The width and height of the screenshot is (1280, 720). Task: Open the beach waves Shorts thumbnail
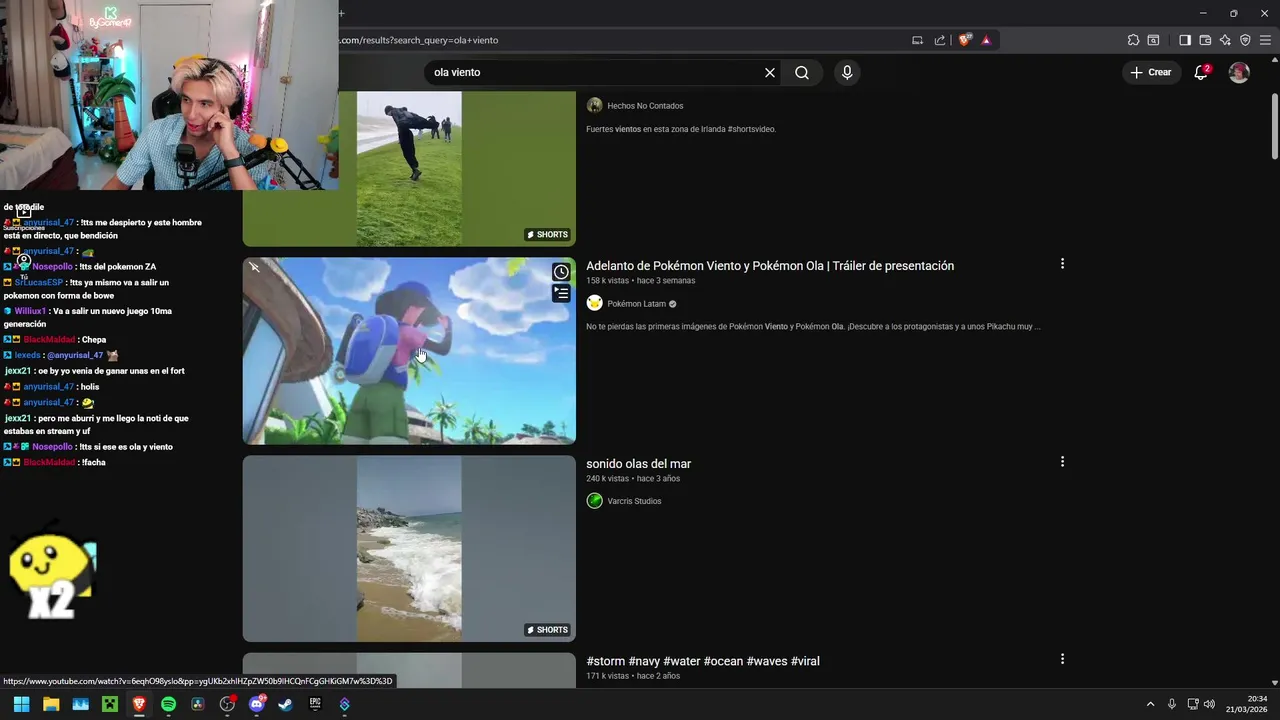click(x=409, y=549)
